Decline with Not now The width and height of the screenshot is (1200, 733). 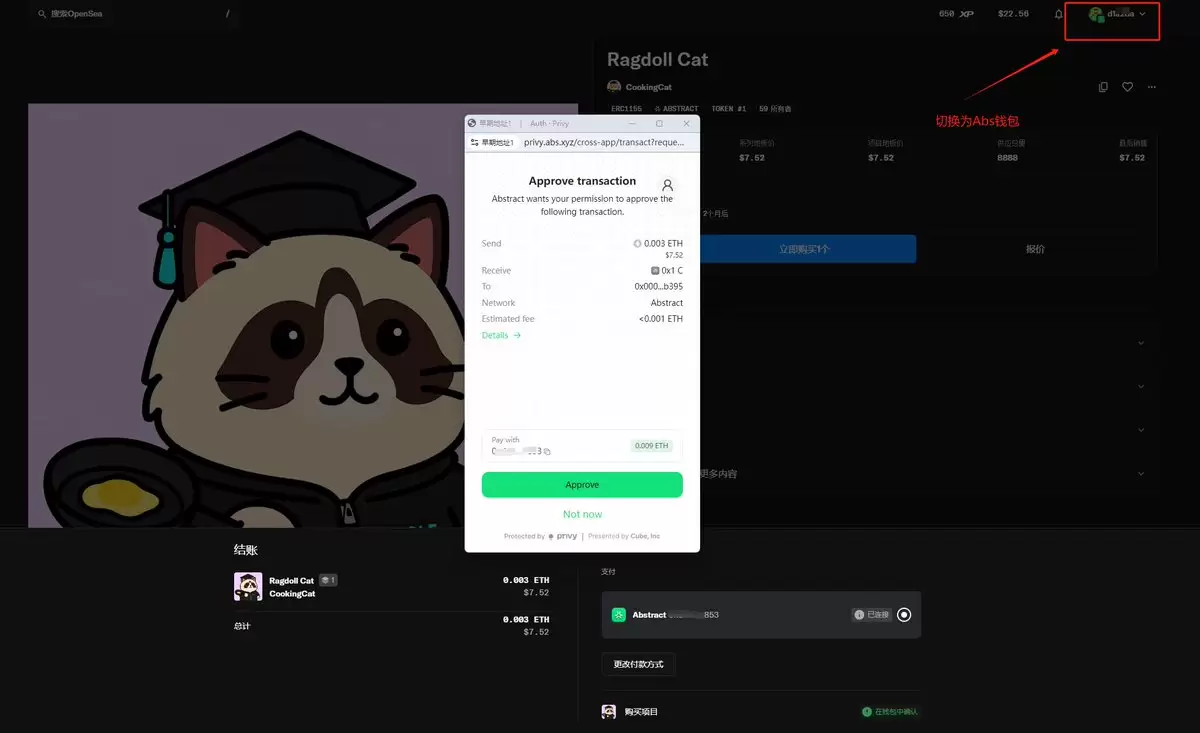tap(582, 514)
